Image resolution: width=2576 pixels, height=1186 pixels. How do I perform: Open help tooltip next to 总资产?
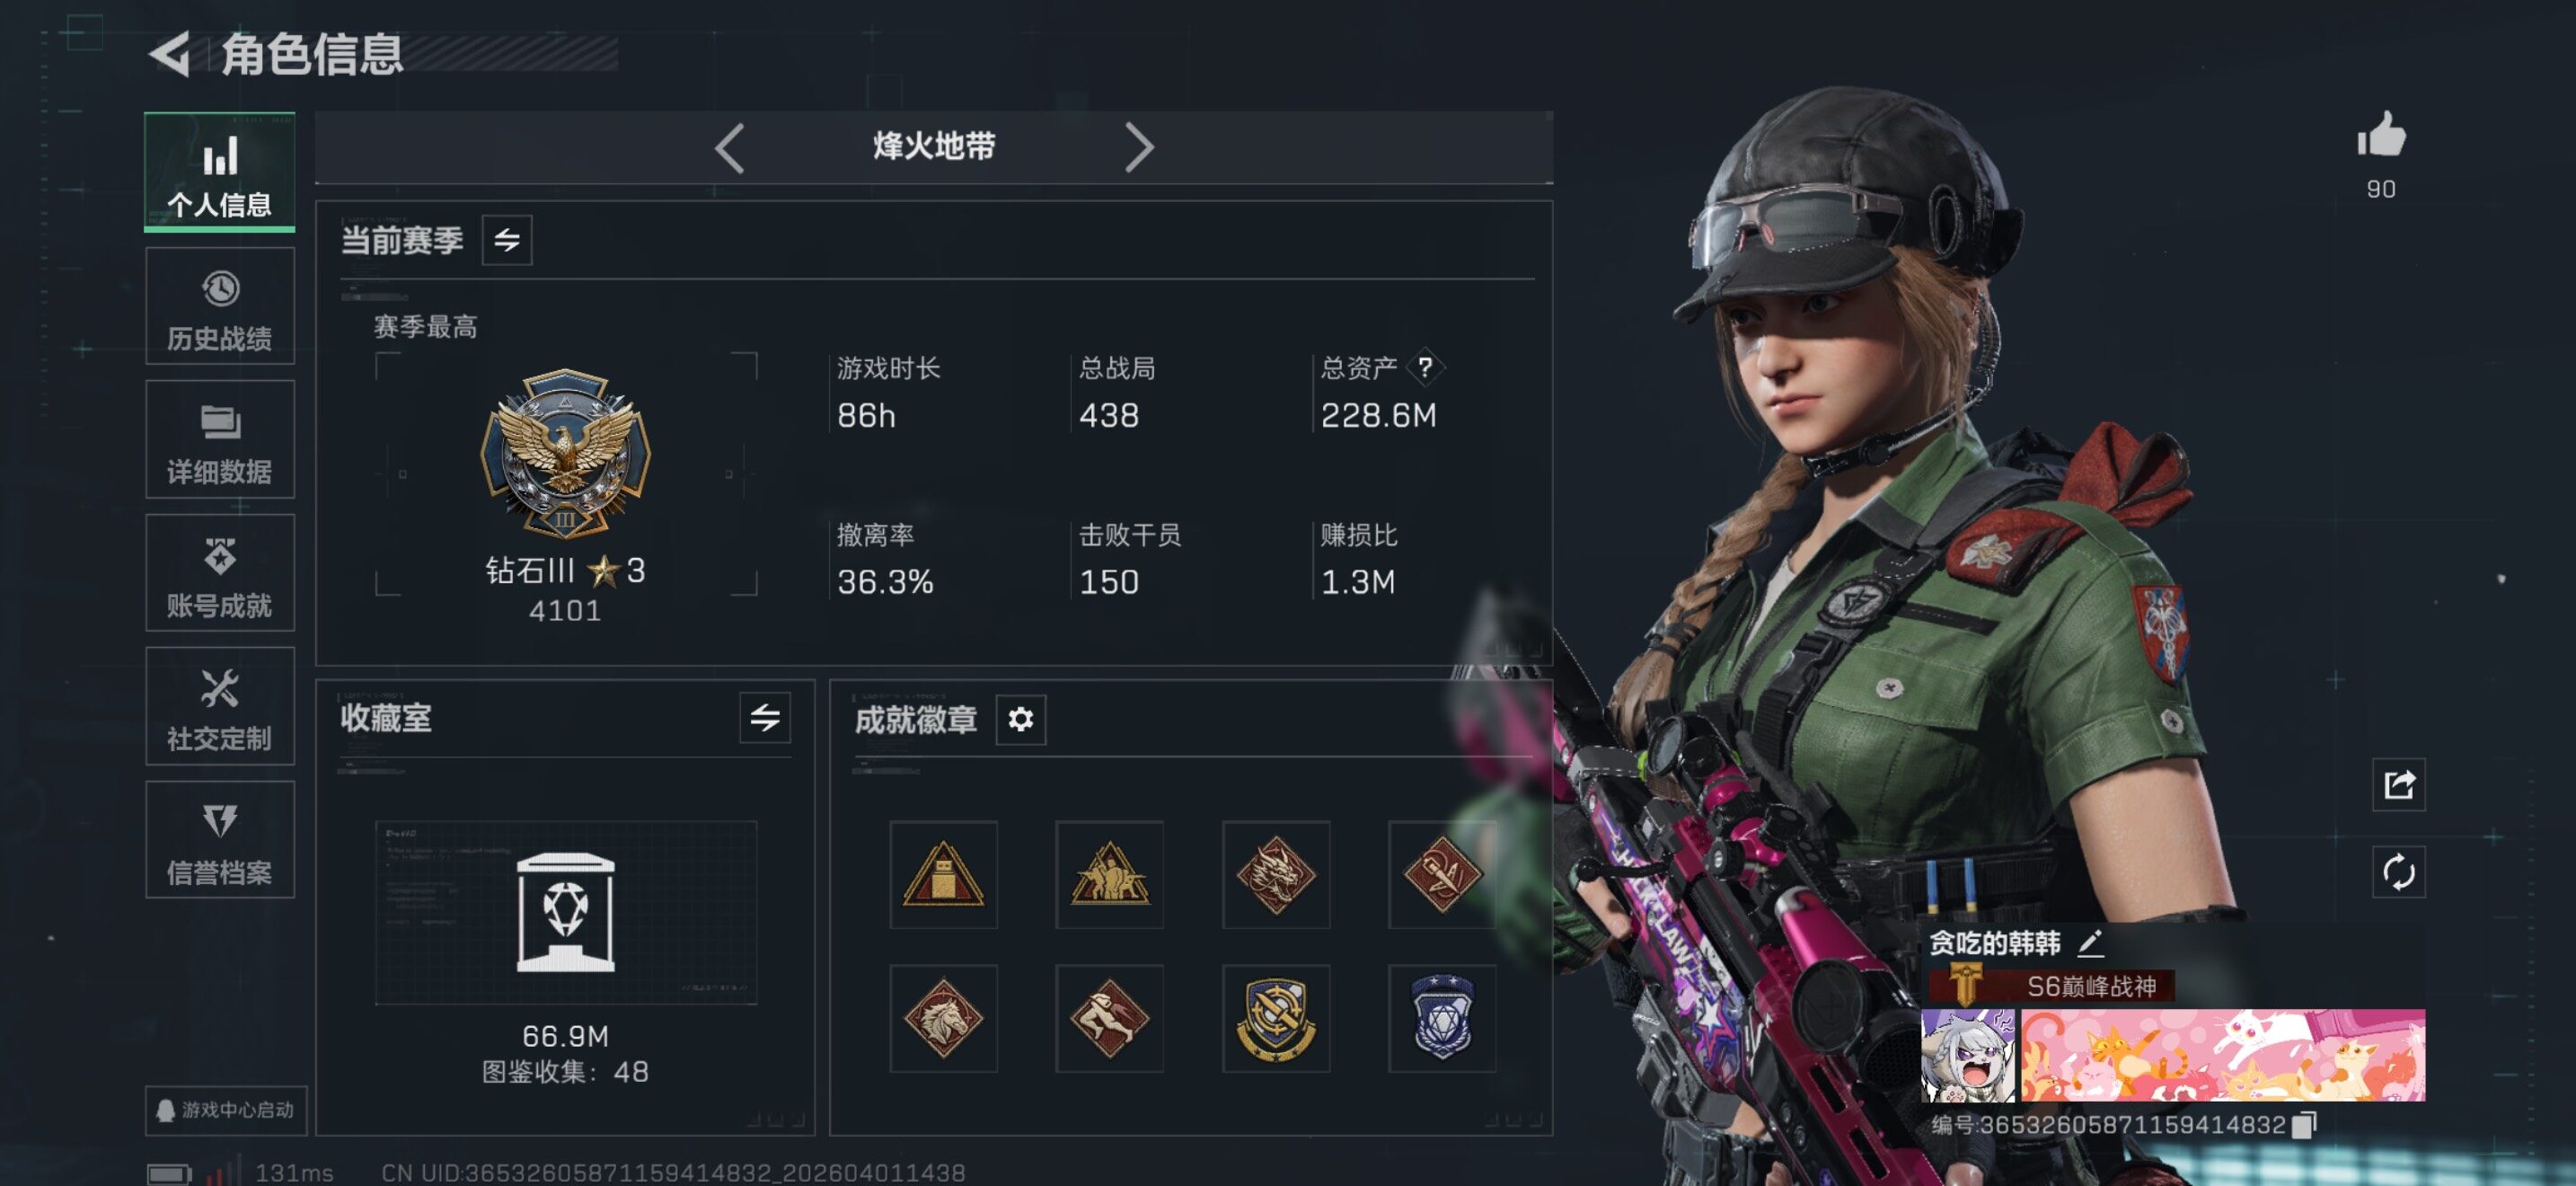tap(1425, 367)
